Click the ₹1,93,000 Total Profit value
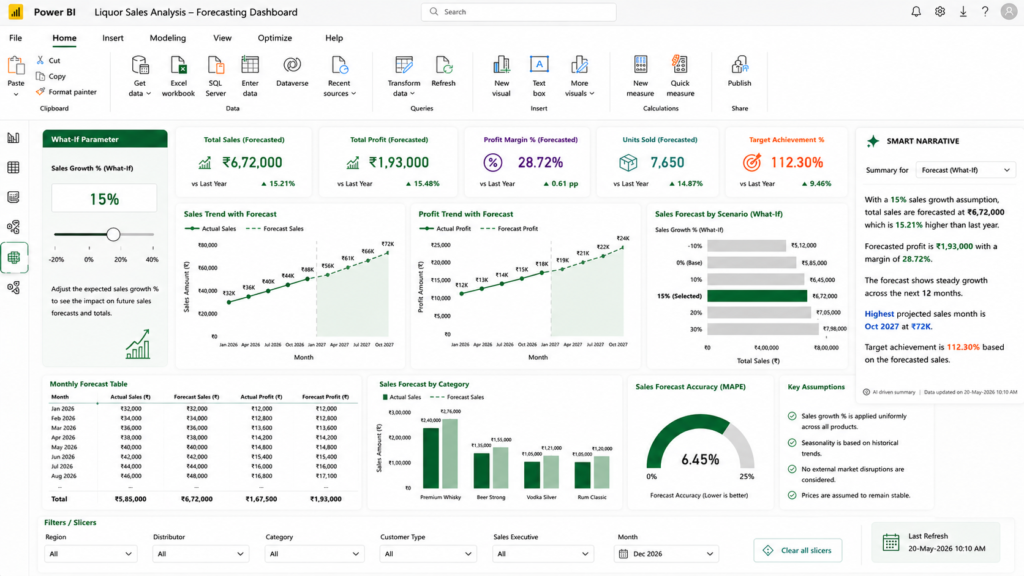This screenshot has height=576, width=1024. tap(398, 162)
